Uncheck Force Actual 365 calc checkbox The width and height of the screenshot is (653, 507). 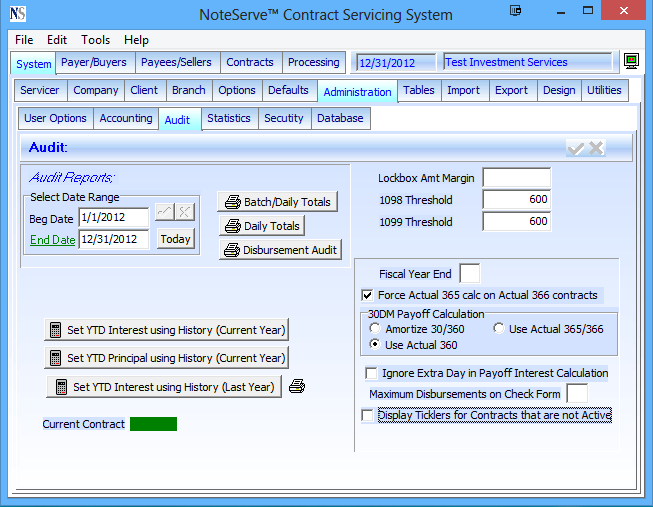[367, 295]
